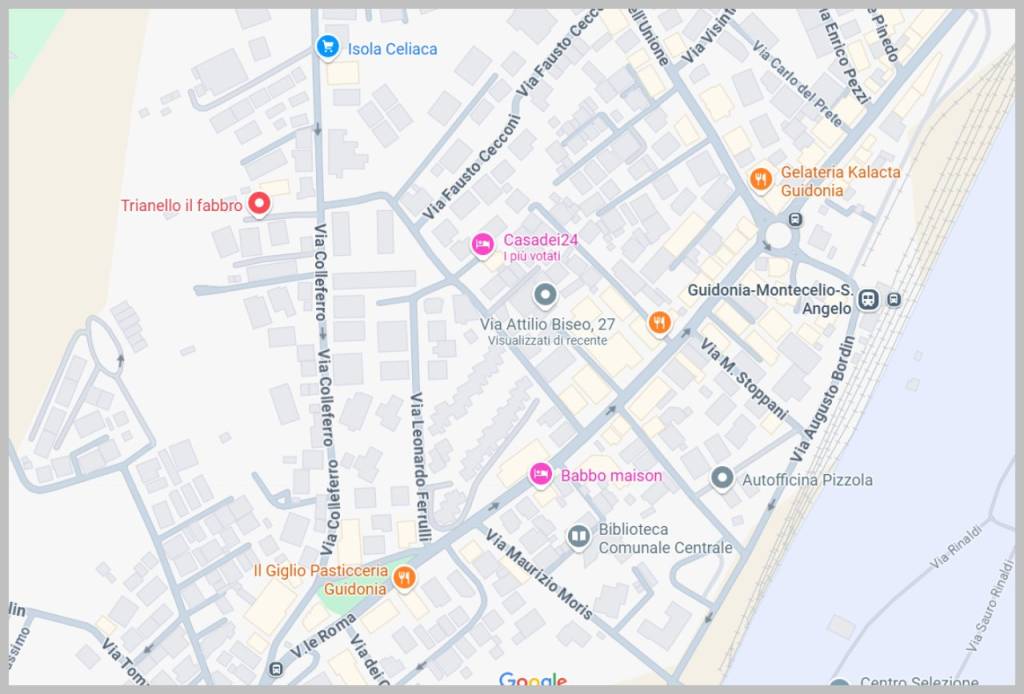Screen dimensions: 1024x694
Task: Click the Biblioteca Comunale Centrale label
Action: pos(665,539)
